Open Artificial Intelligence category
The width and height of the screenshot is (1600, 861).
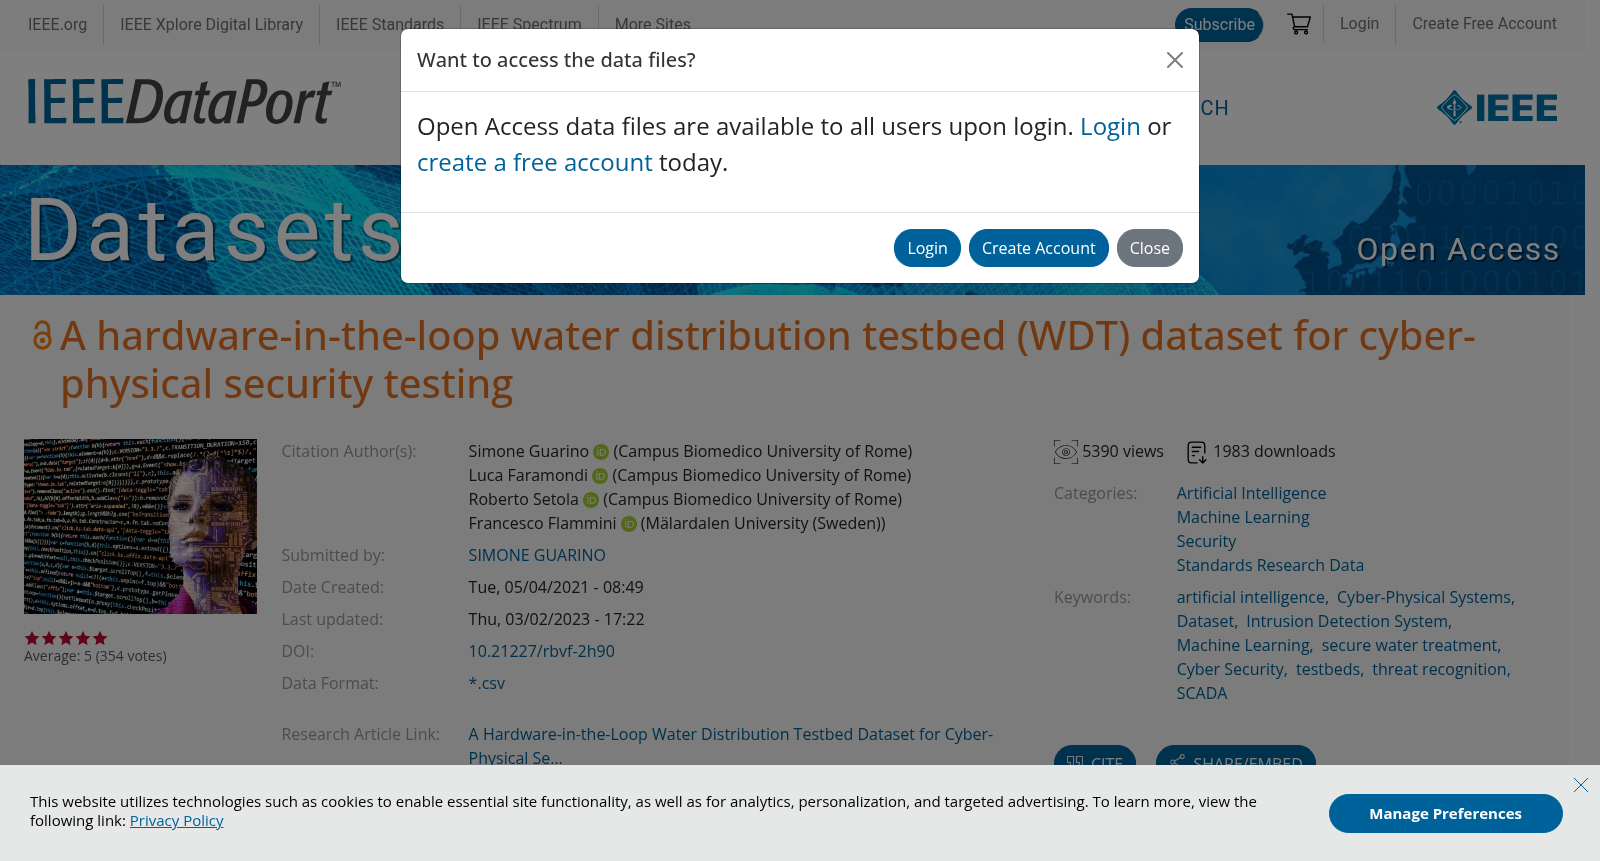1251,493
